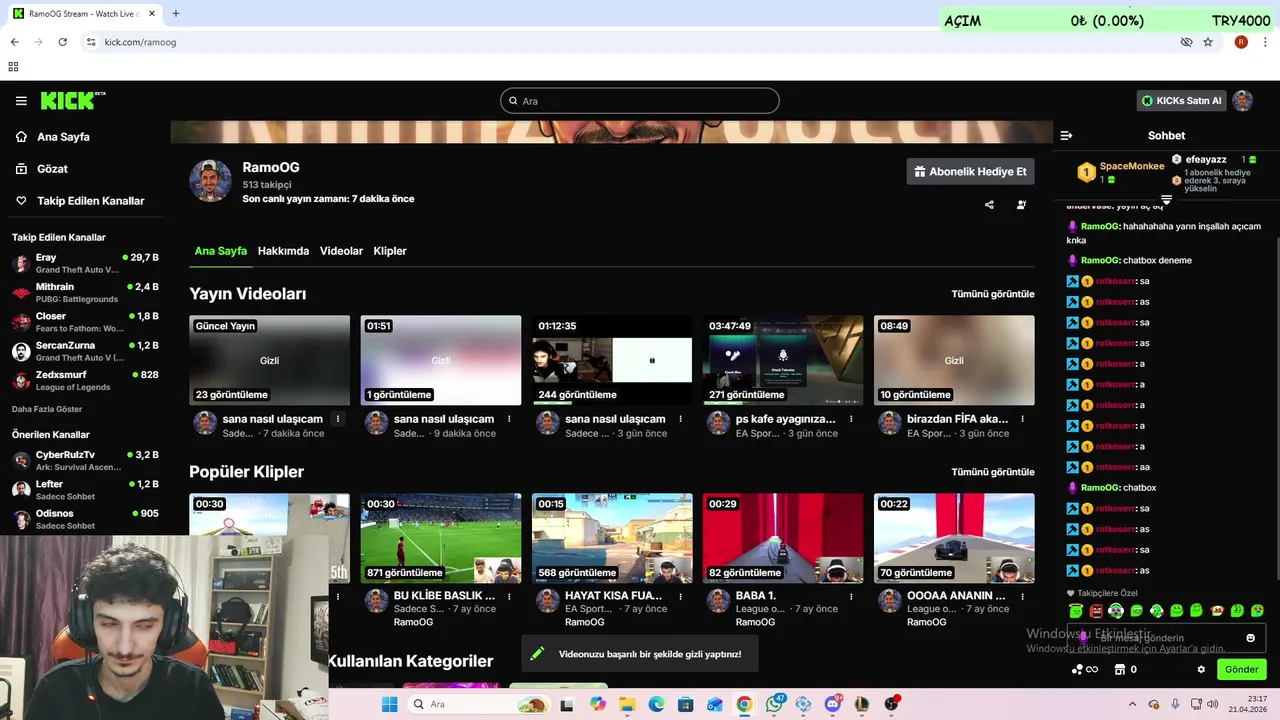Share the RamoOG channel
The image size is (1280, 720).
pos(989,205)
